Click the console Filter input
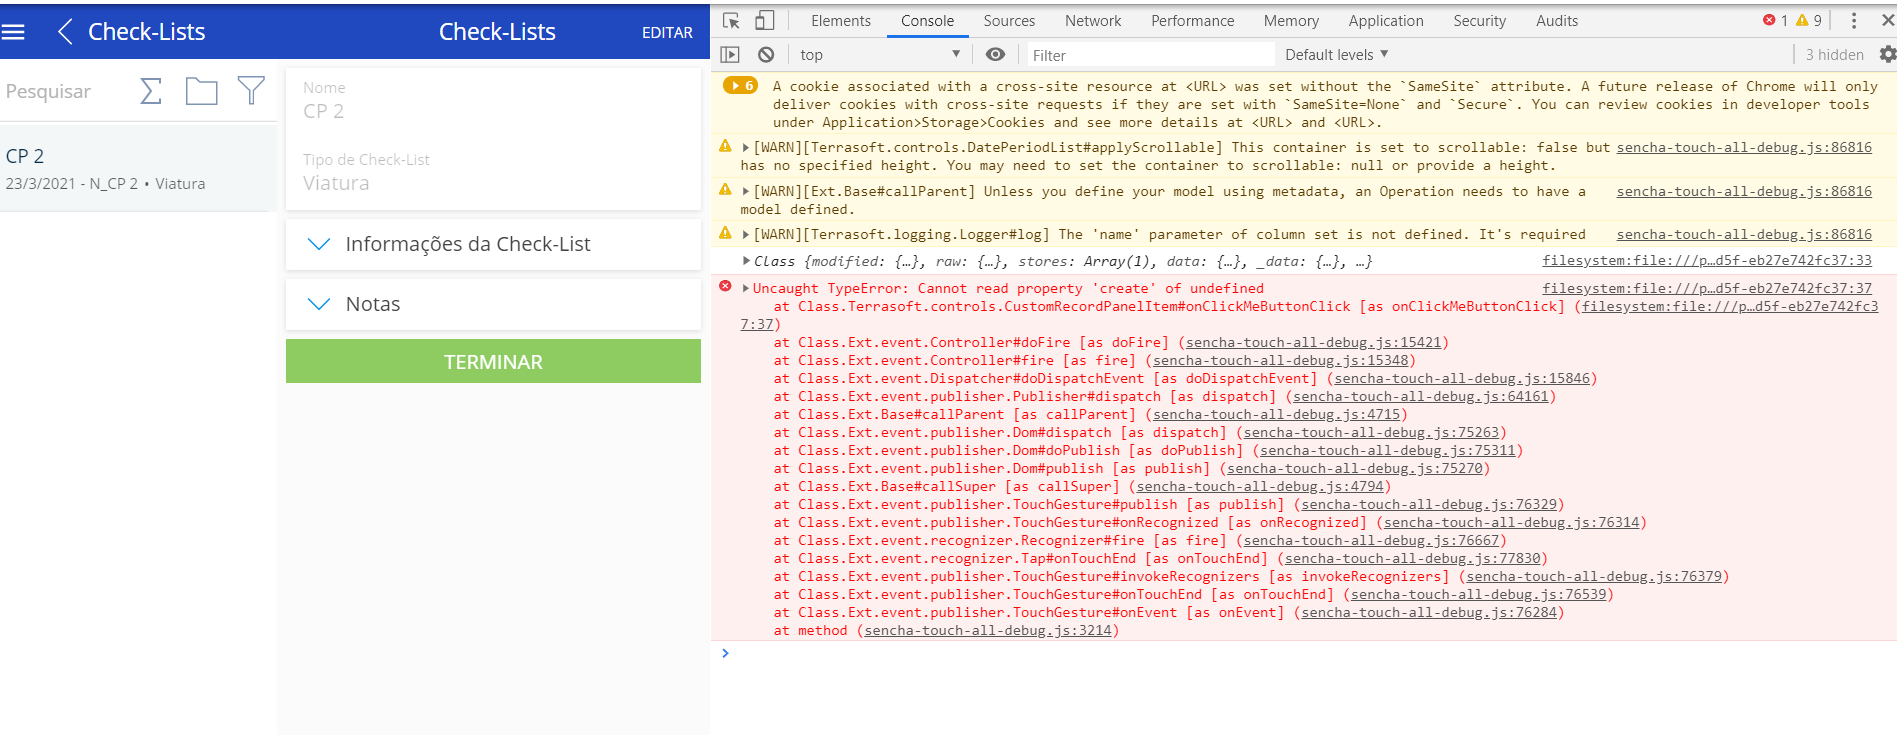Image resolution: width=1897 pixels, height=735 pixels. pos(1150,55)
